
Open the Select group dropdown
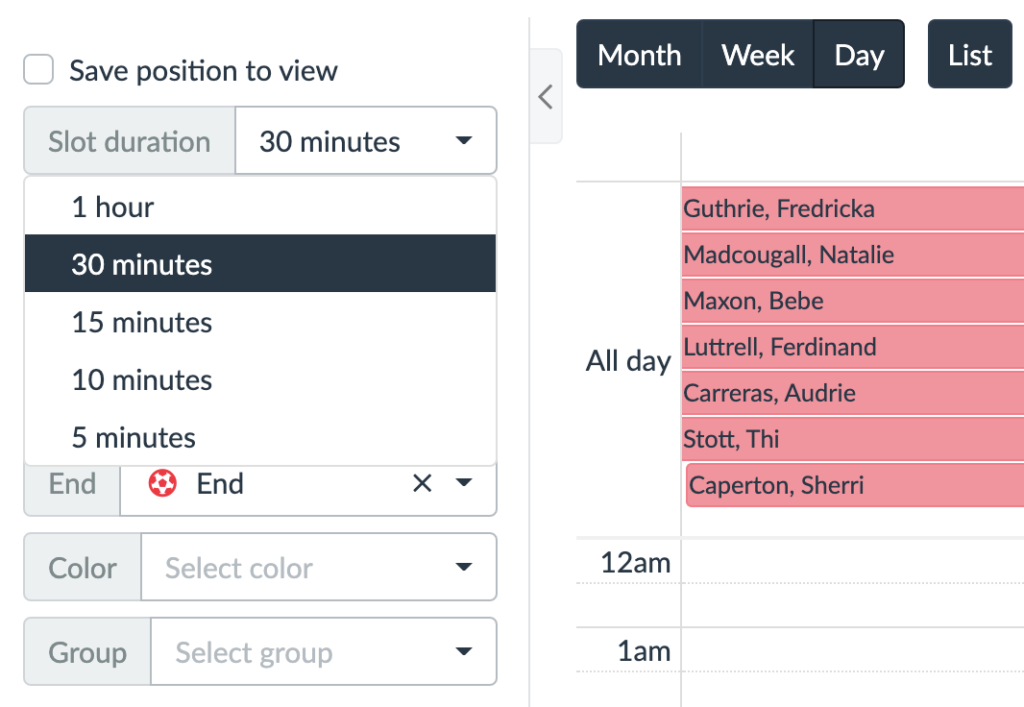323,651
